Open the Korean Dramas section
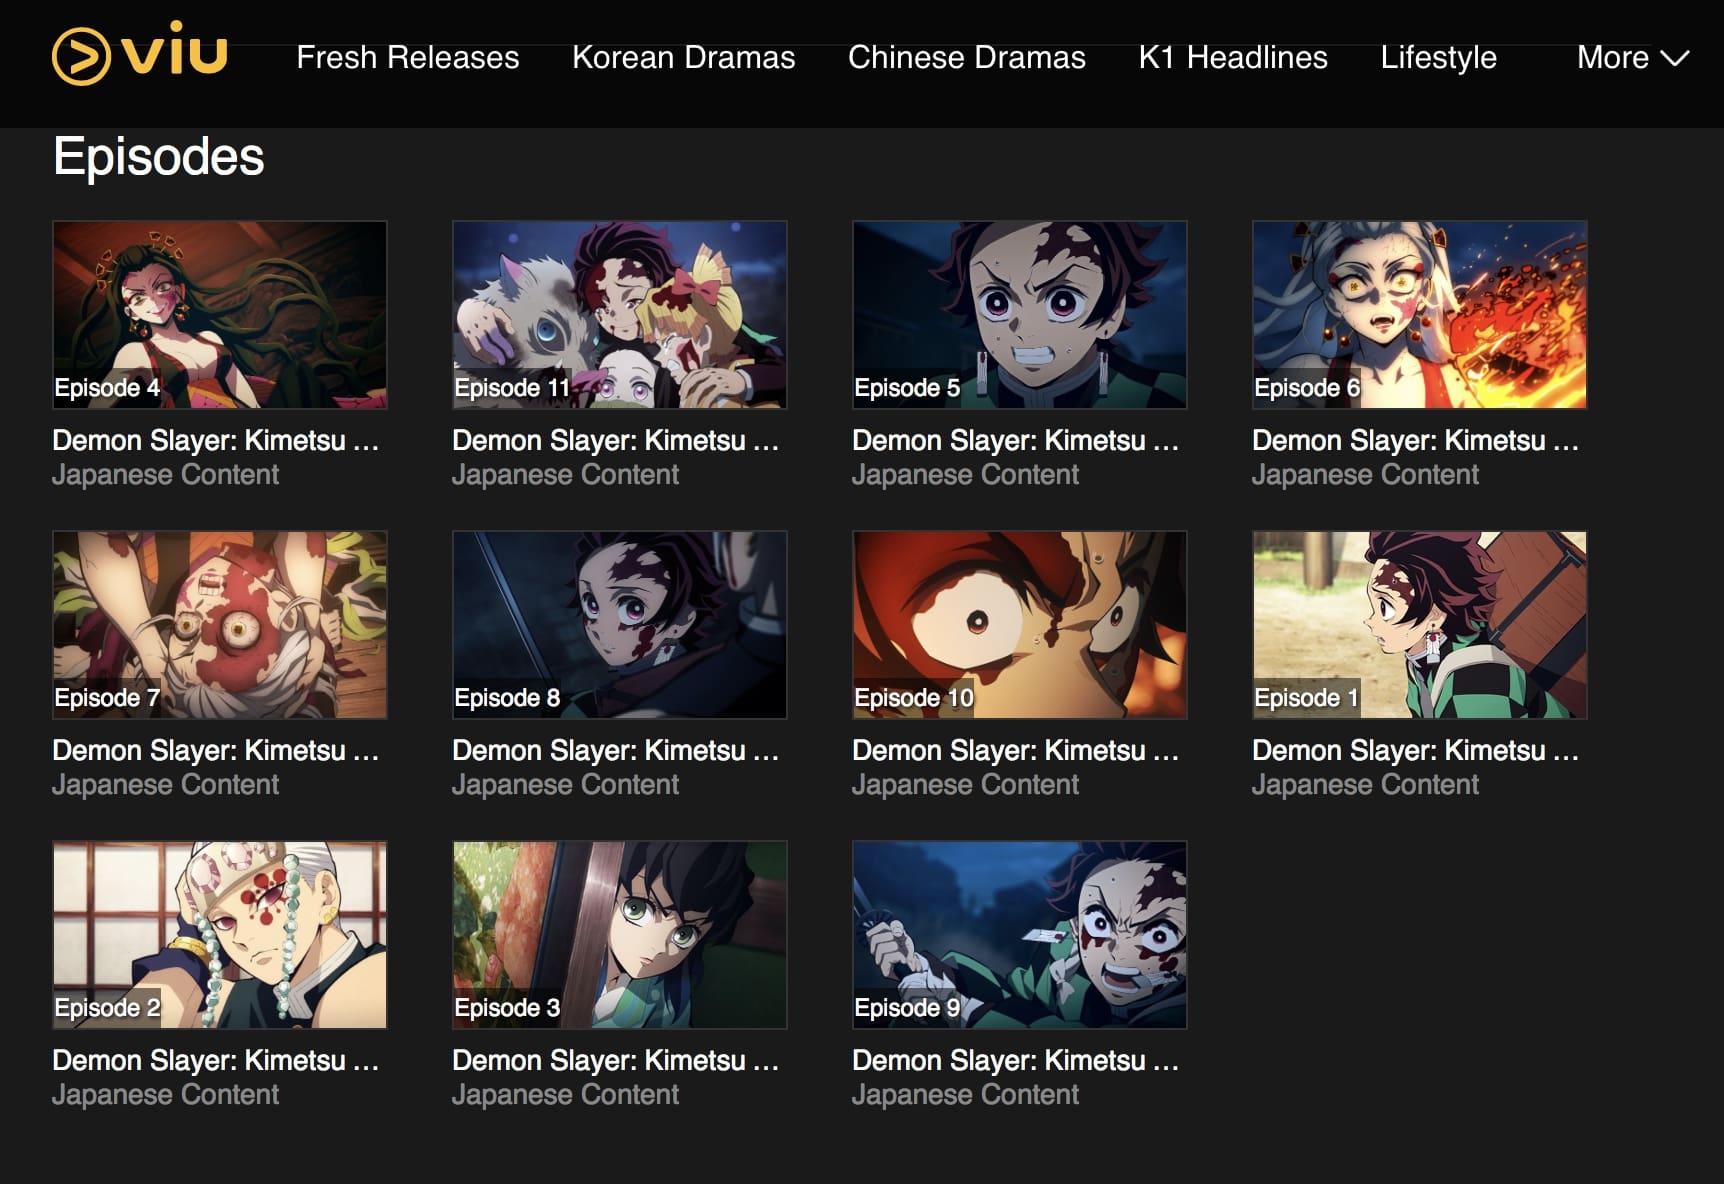This screenshot has height=1184, width=1724. [683, 58]
